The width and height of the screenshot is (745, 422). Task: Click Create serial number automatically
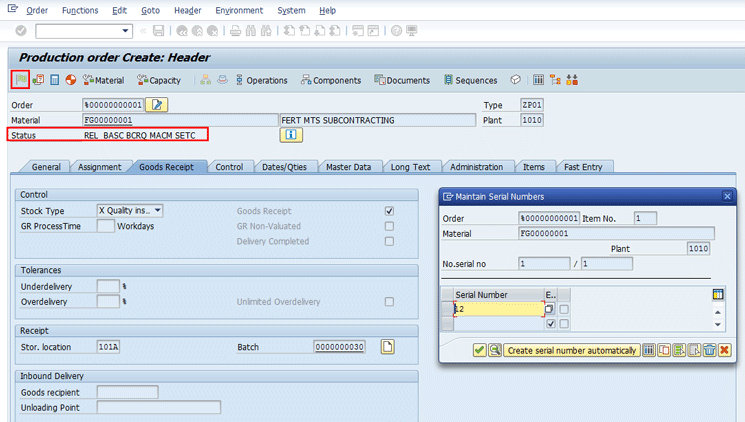coord(572,350)
